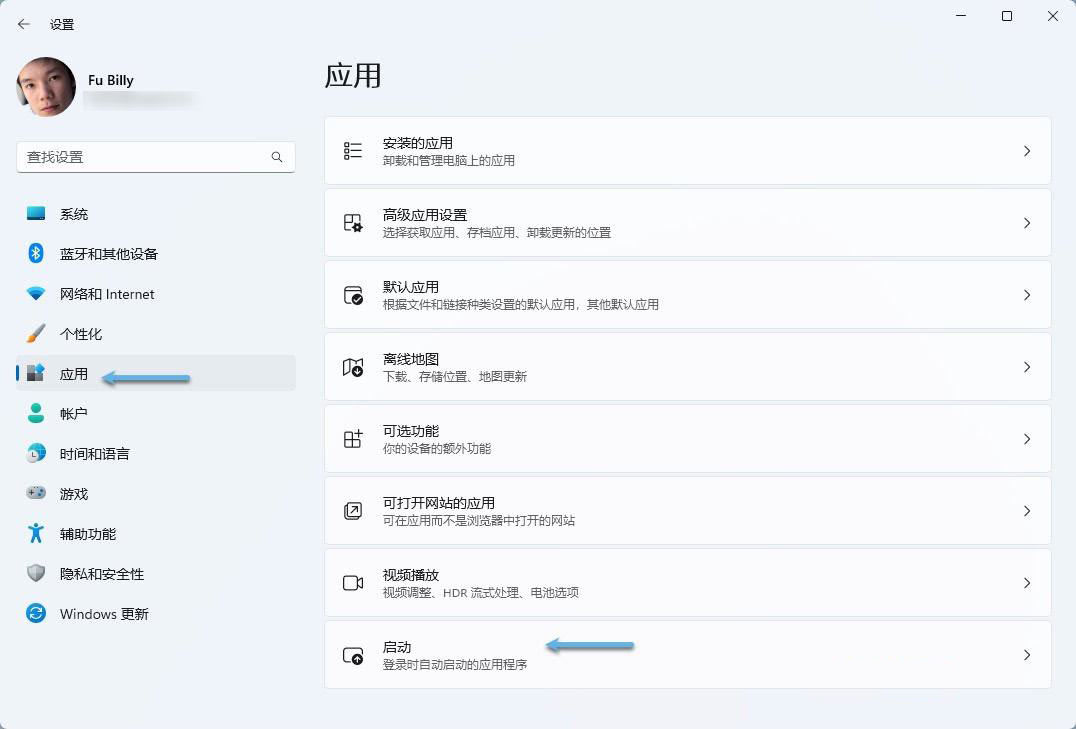Click the search magnifier in 查找设置 box

[276, 157]
